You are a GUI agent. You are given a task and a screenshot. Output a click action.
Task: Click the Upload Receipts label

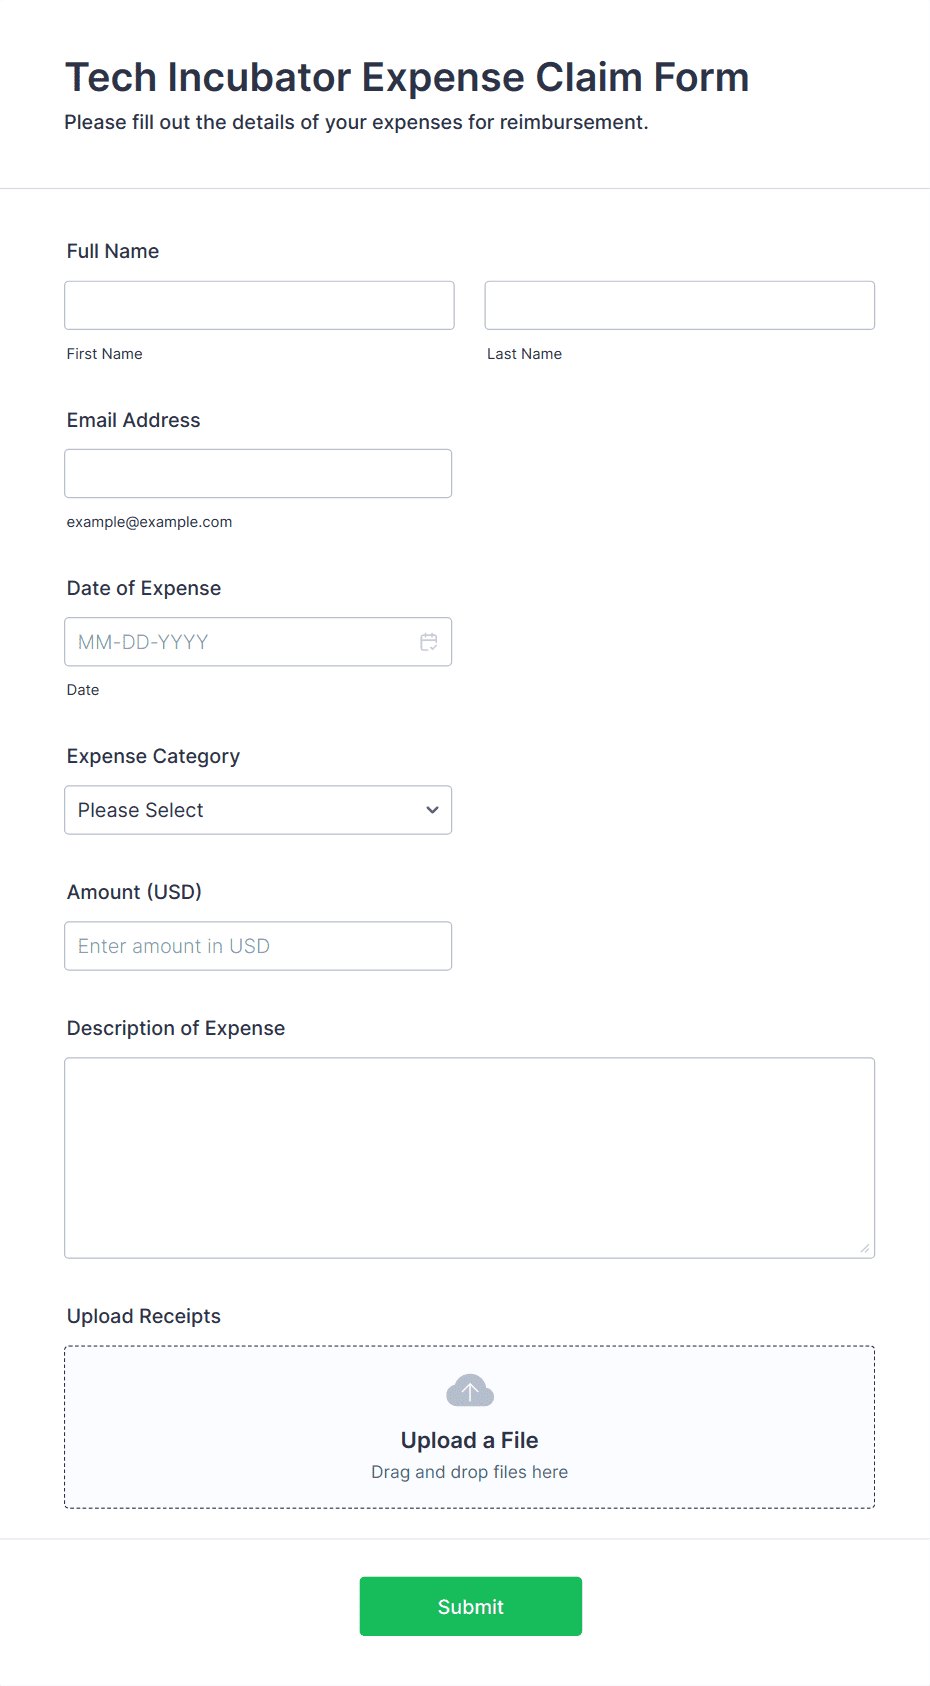coord(144,1316)
